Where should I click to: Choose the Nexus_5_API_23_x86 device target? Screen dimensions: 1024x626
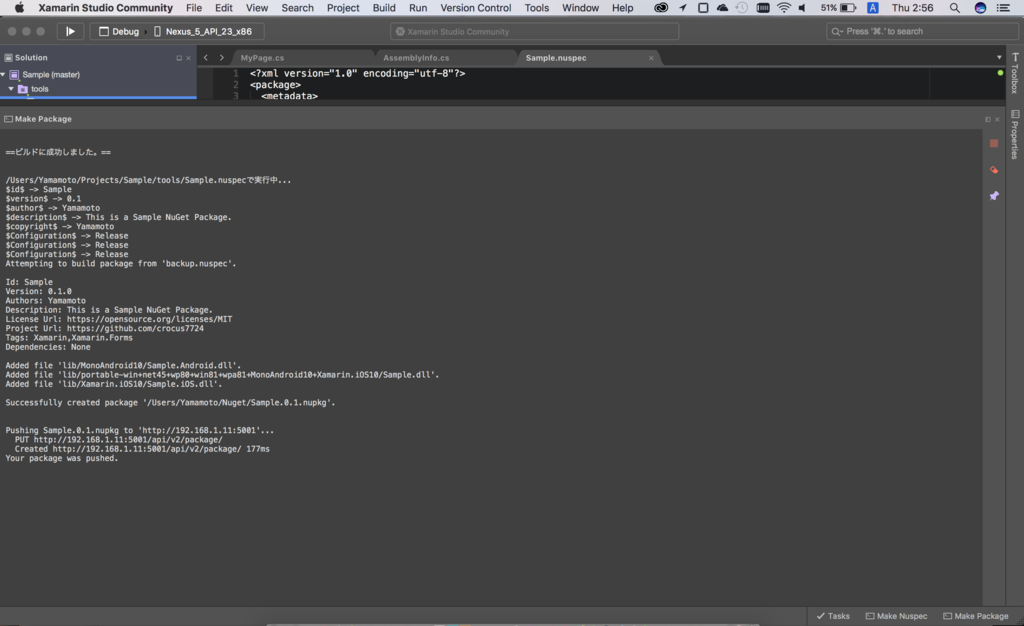(x=203, y=31)
